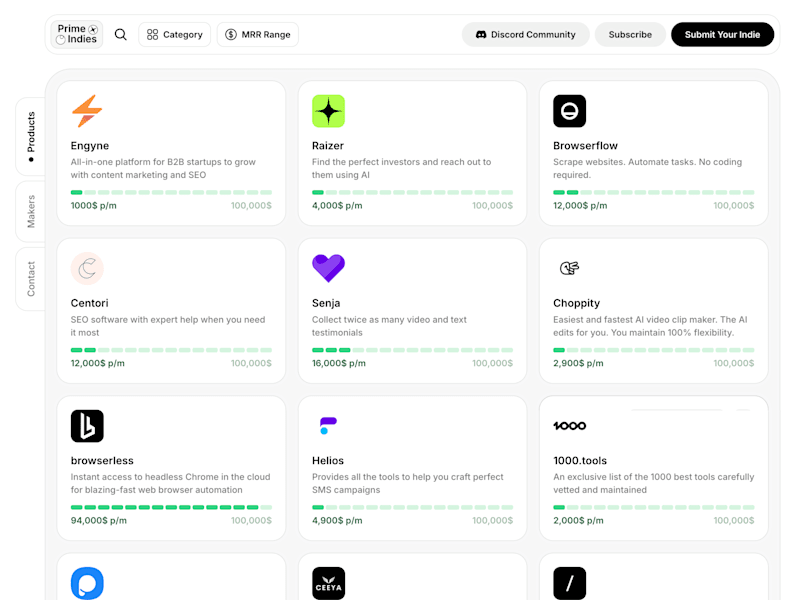This screenshot has width=800, height=600.
Task: Click the Raizer green star logo
Action: coord(329,111)
